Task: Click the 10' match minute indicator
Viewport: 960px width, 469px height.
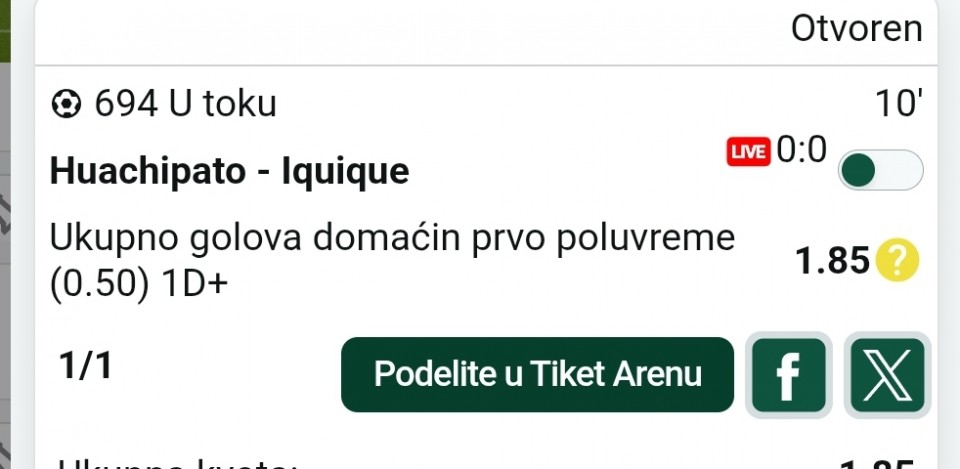Action: click(x=899, y=103)
